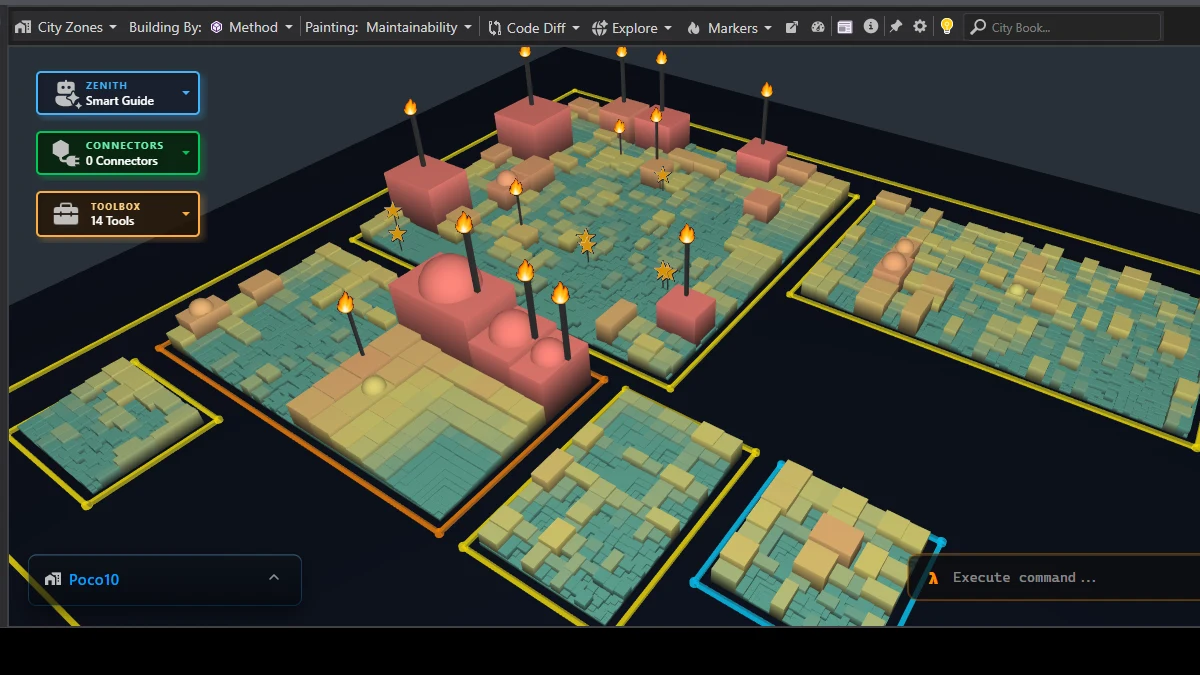Click the Markers flame icon in toolbar
This screenshot has height=675, width=1200.
[694, 28]
